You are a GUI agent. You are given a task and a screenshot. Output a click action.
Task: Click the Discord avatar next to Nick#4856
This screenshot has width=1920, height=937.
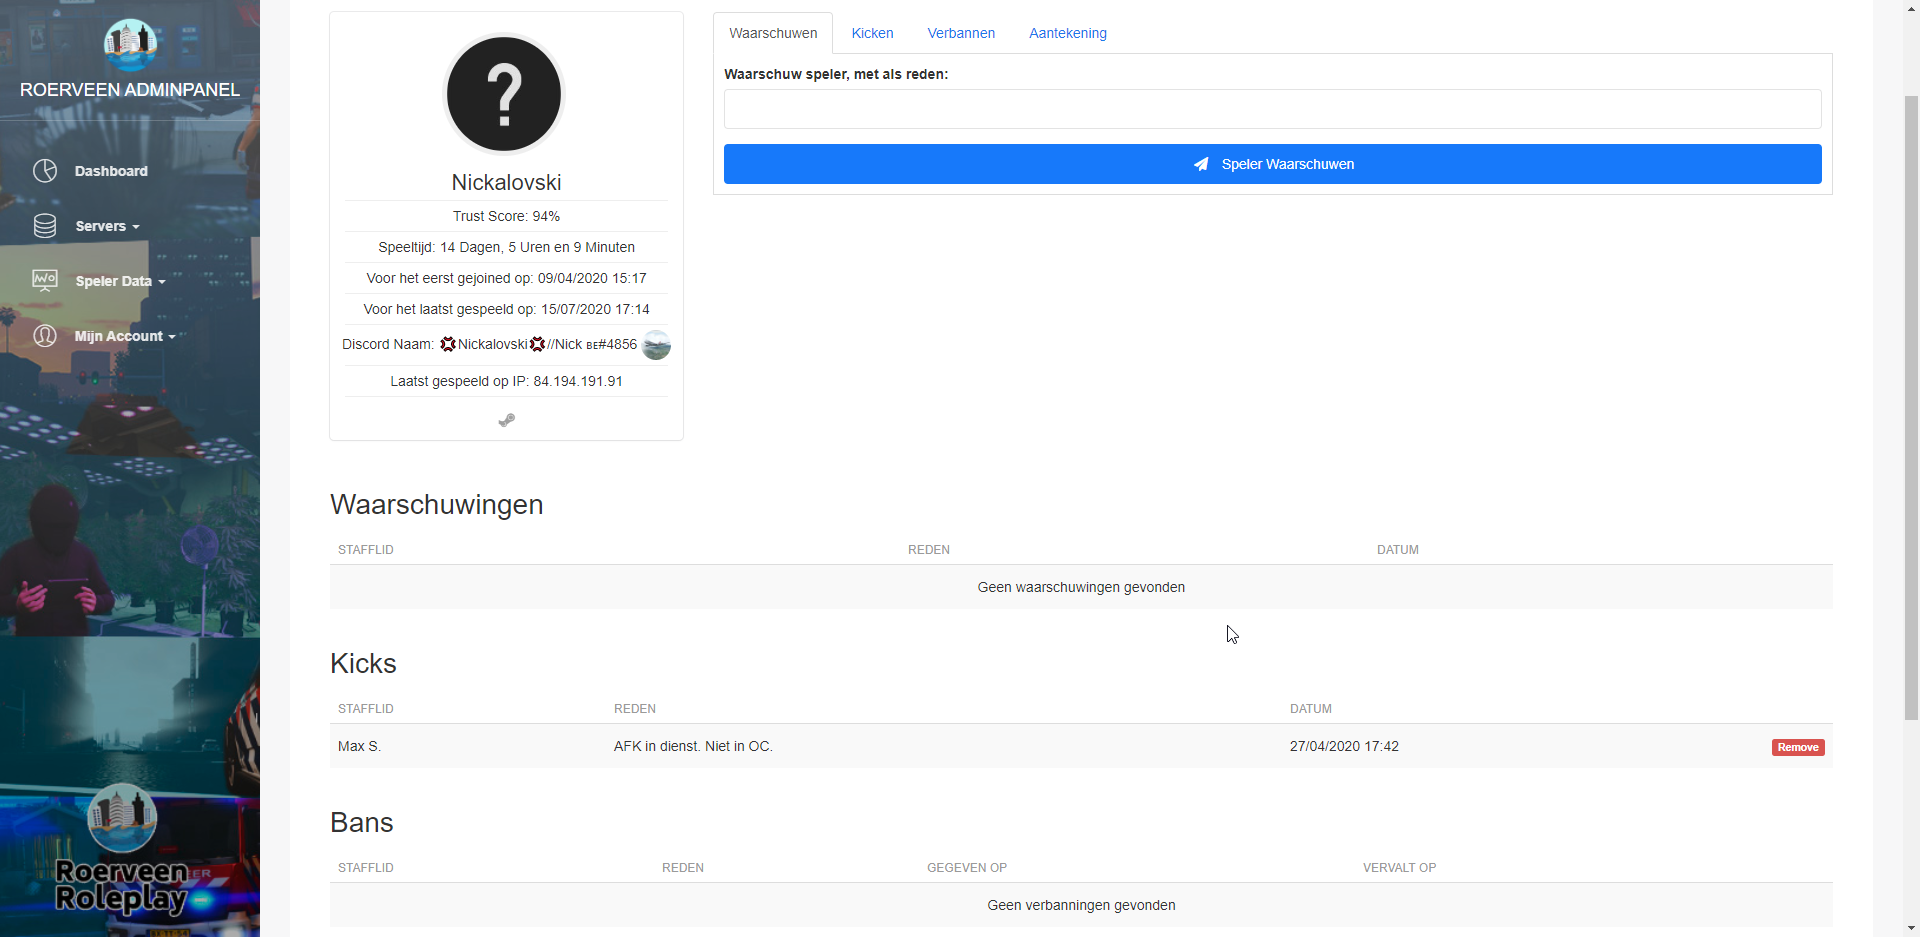pos(656,345)
